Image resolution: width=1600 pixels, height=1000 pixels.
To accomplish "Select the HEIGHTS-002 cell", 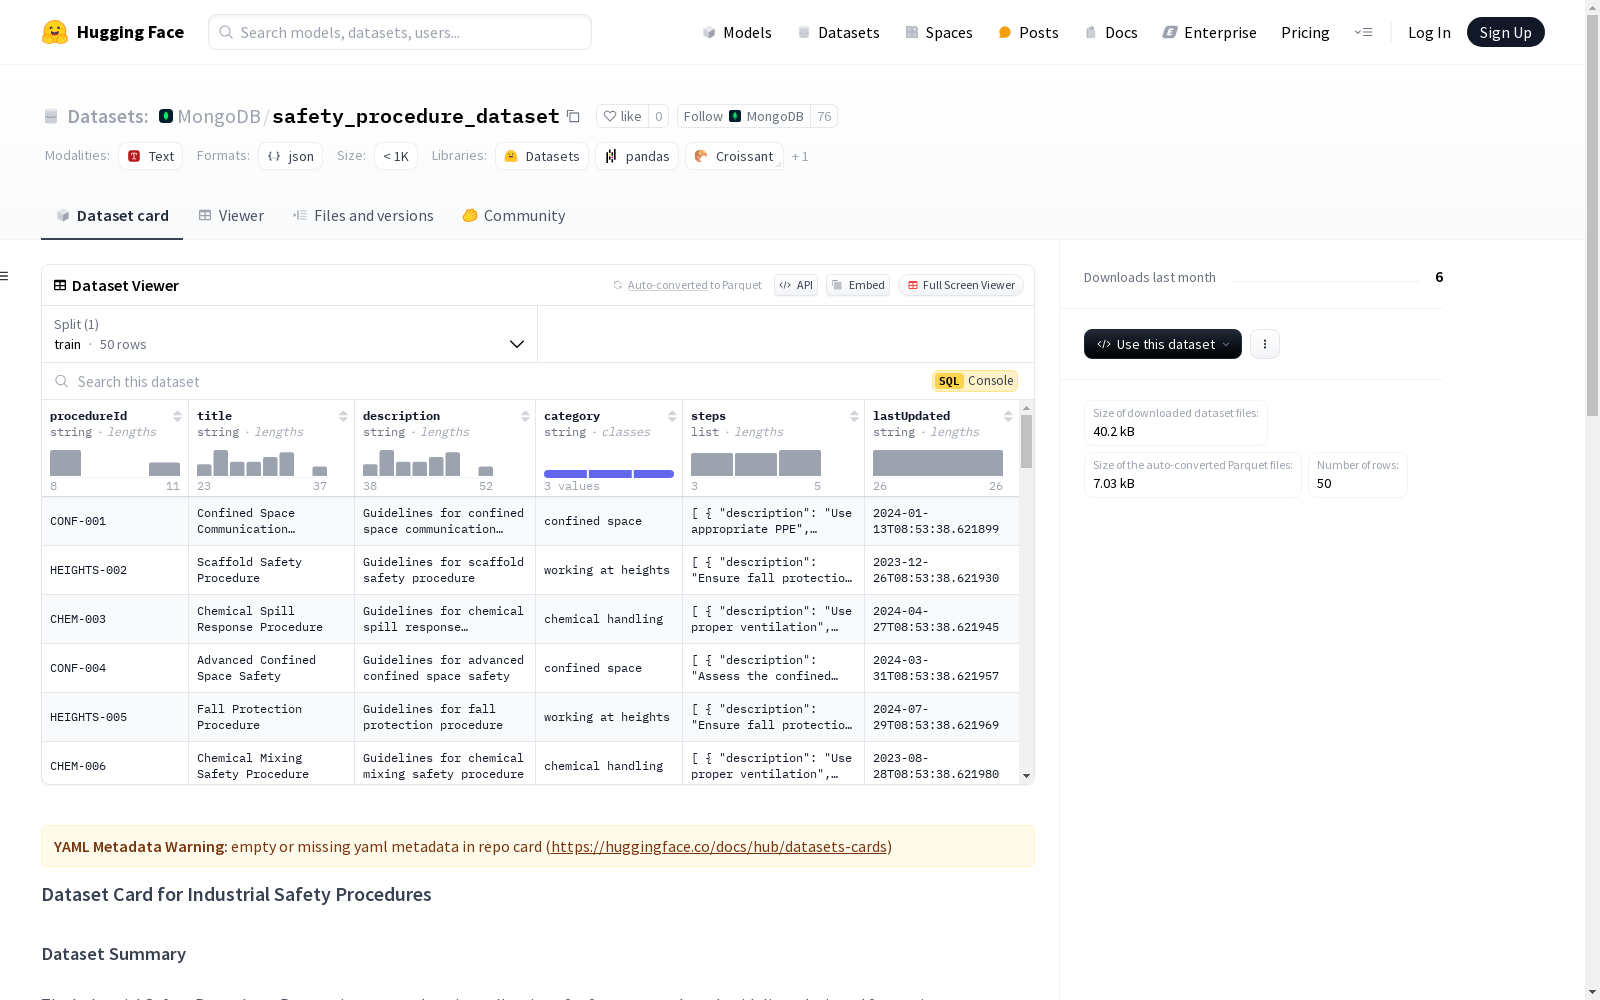I will click(x=115, y=570).
